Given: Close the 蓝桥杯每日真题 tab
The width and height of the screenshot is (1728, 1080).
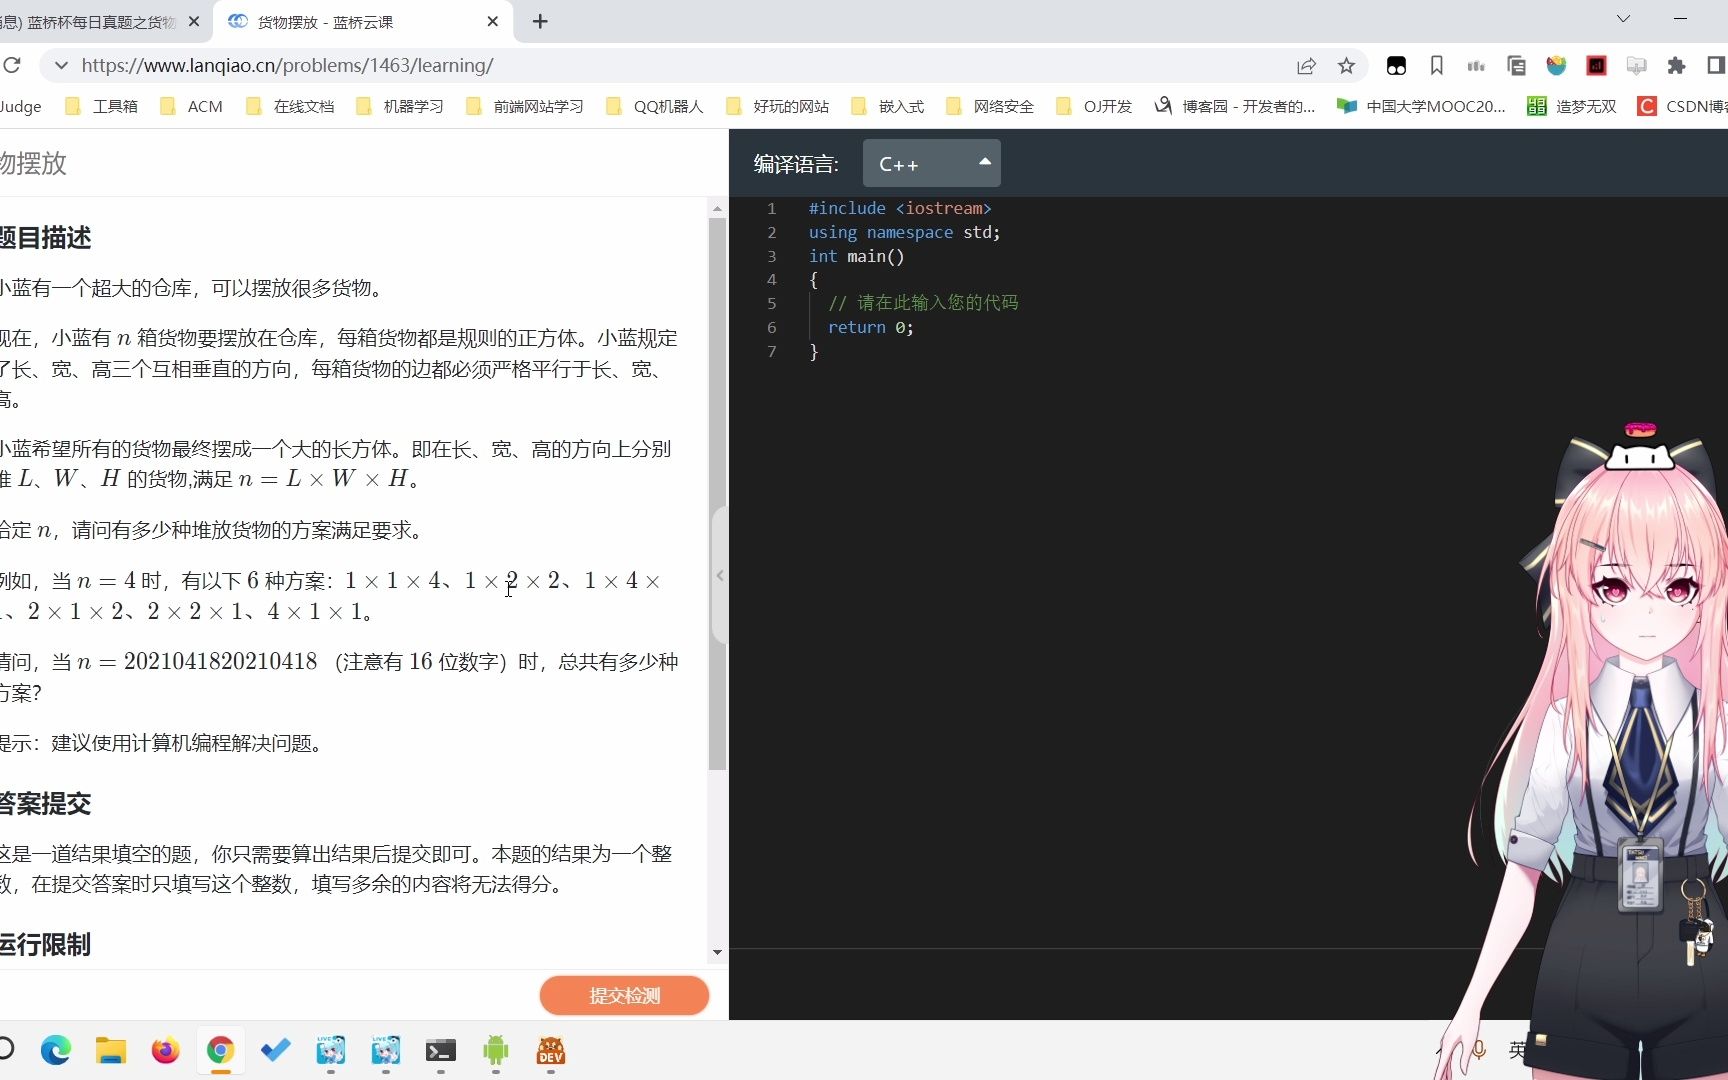Looking at the screenshot, I should [x=194, y=21].
